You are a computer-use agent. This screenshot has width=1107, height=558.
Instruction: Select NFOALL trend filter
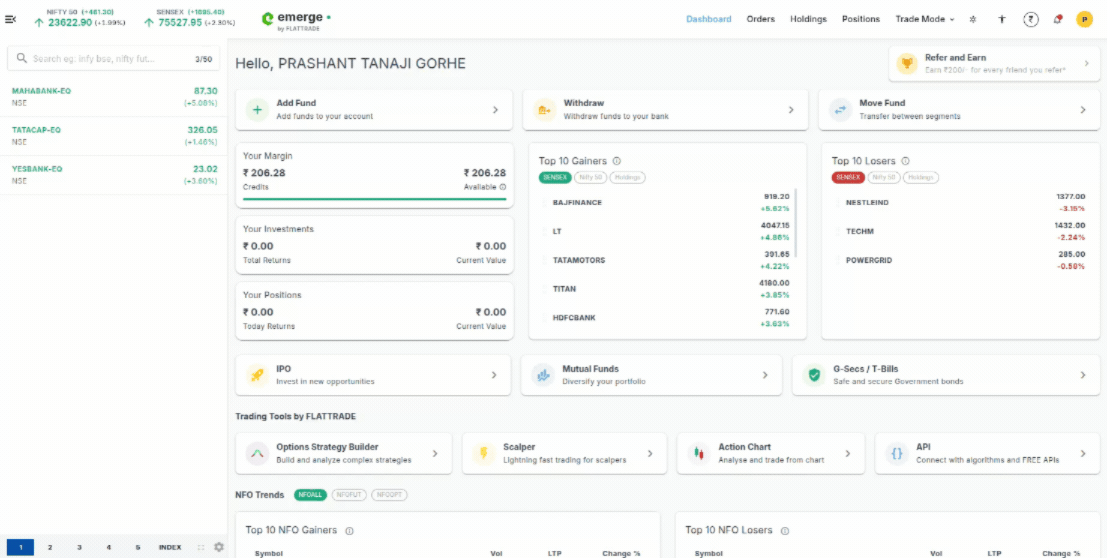point(311,495)
